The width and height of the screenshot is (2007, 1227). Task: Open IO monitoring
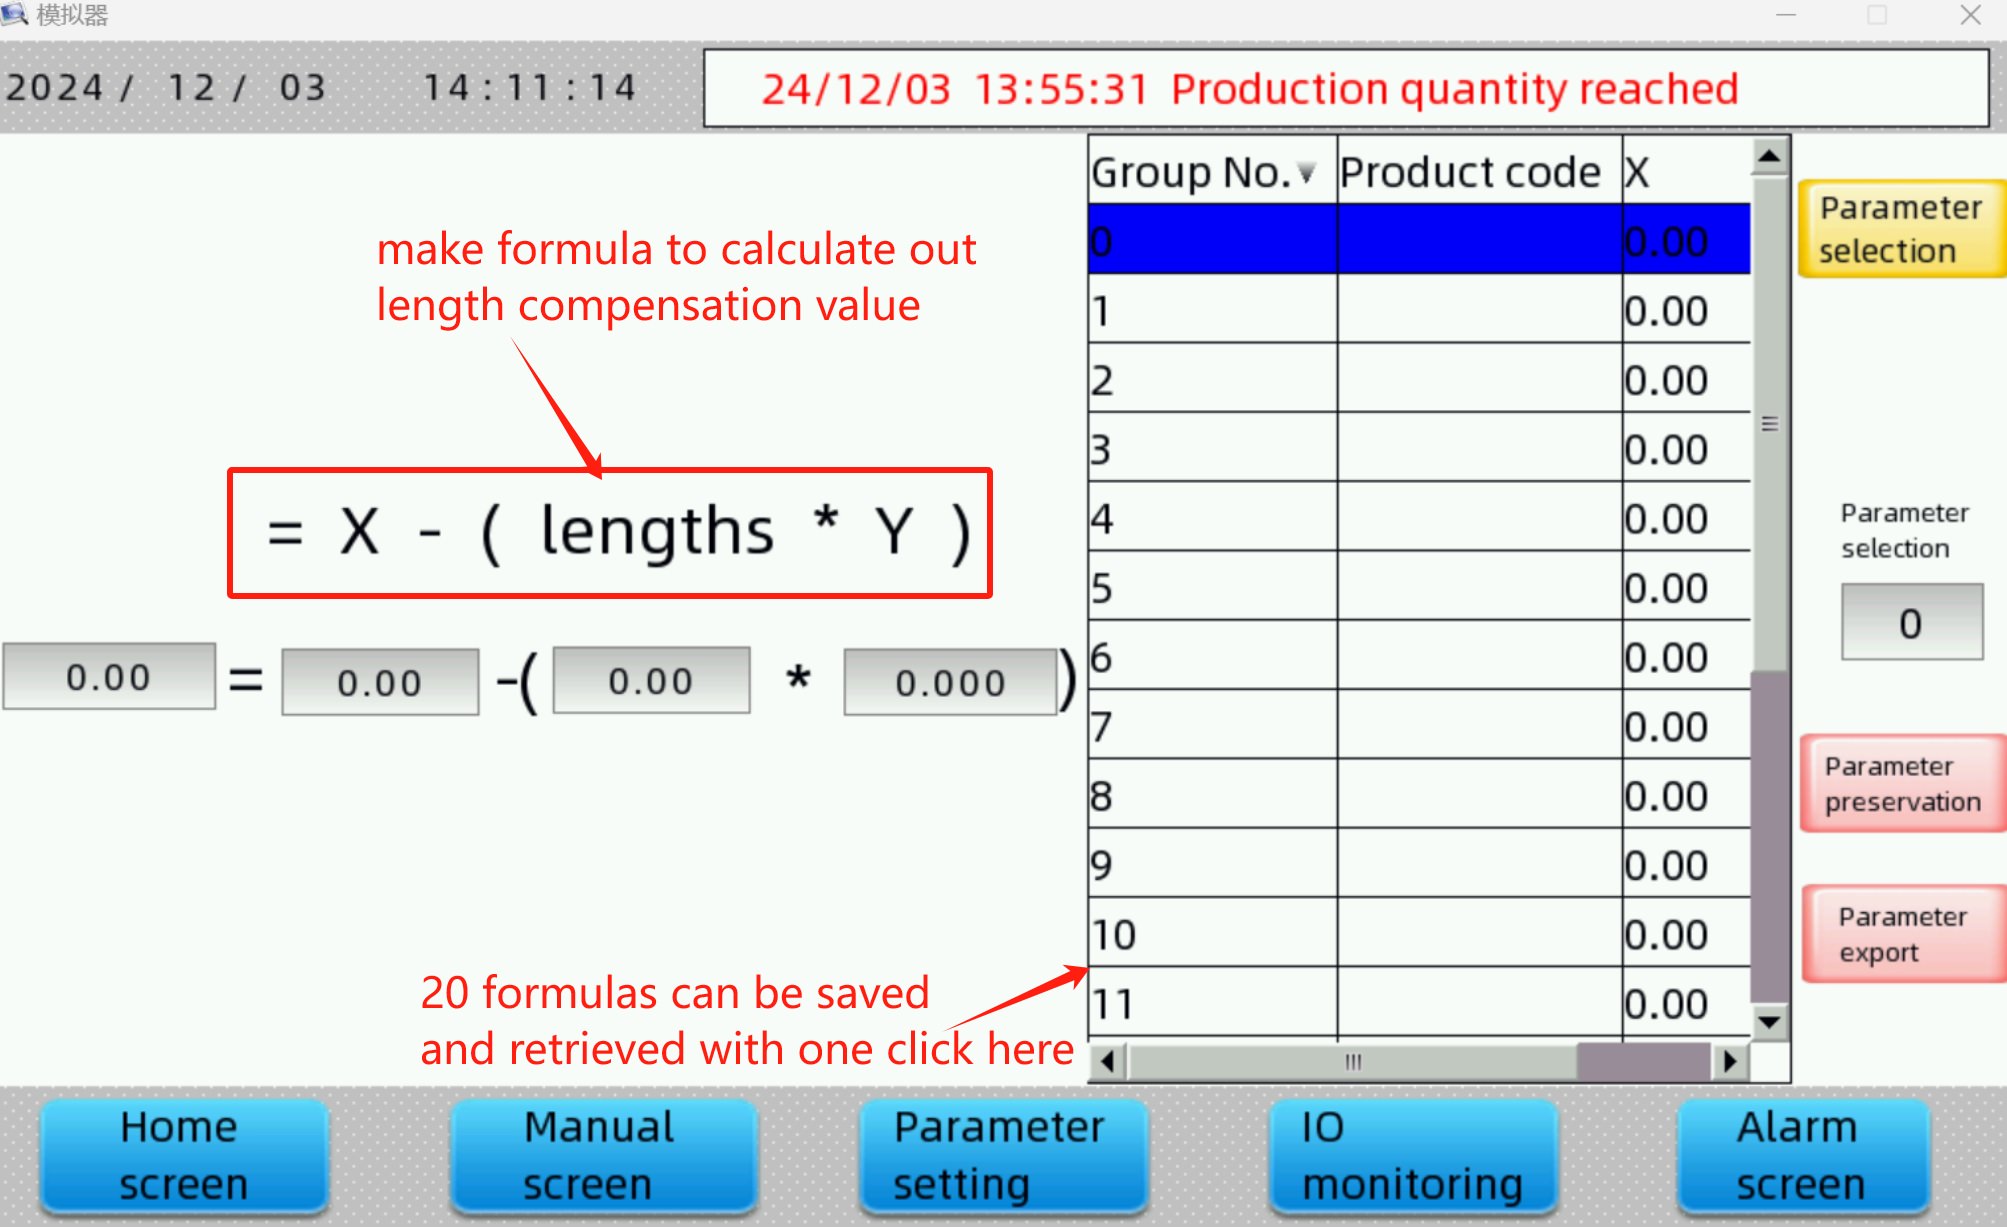1413,1155
